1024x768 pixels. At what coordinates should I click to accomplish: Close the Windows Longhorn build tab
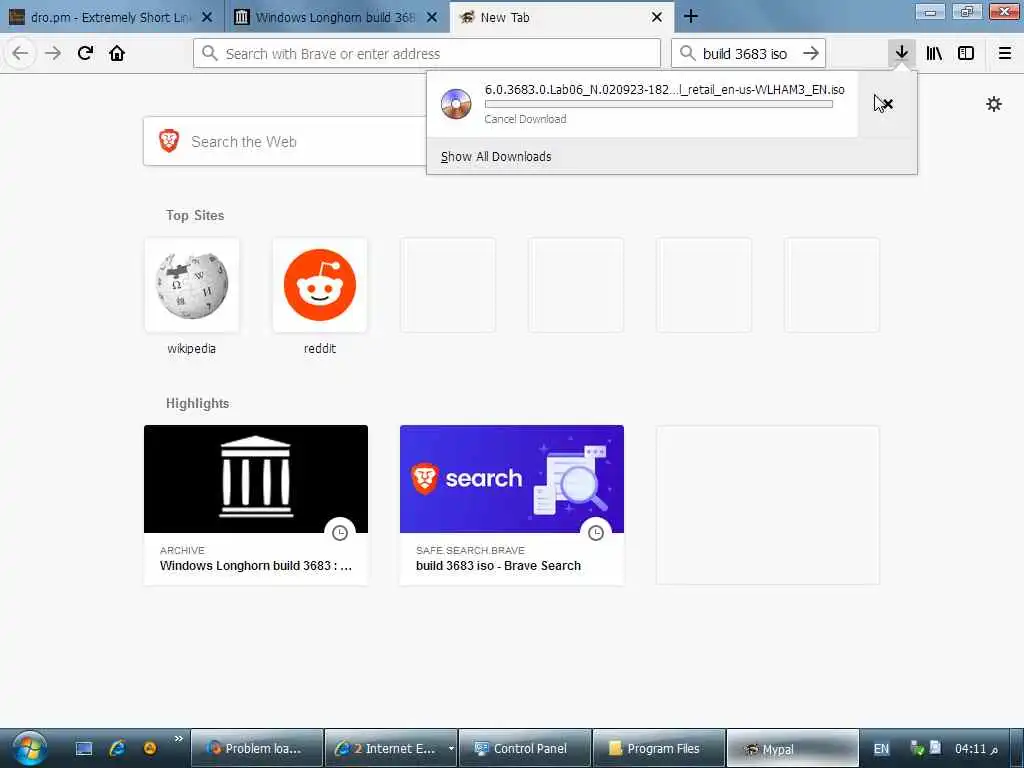click(432, 18)
